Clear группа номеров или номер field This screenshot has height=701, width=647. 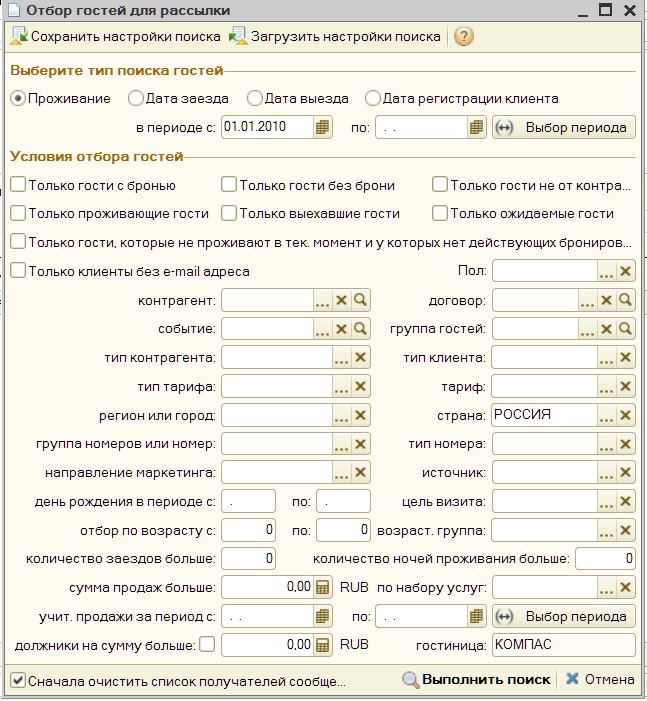[x=360, y=444]
